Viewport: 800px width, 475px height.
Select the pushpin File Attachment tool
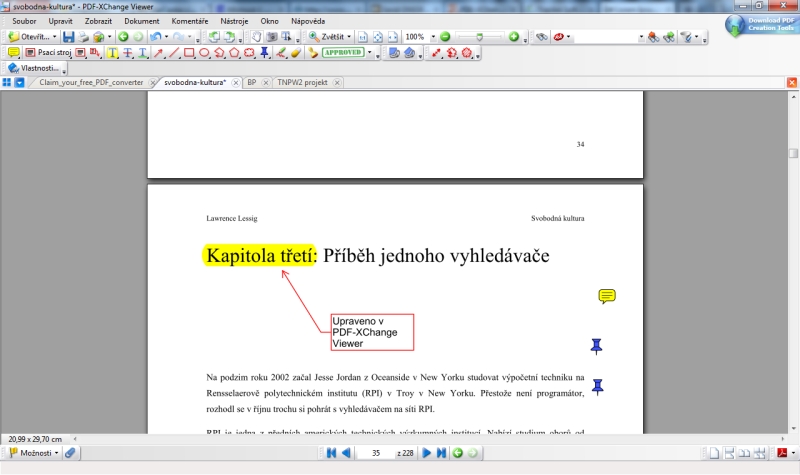(x=264, y=53)
